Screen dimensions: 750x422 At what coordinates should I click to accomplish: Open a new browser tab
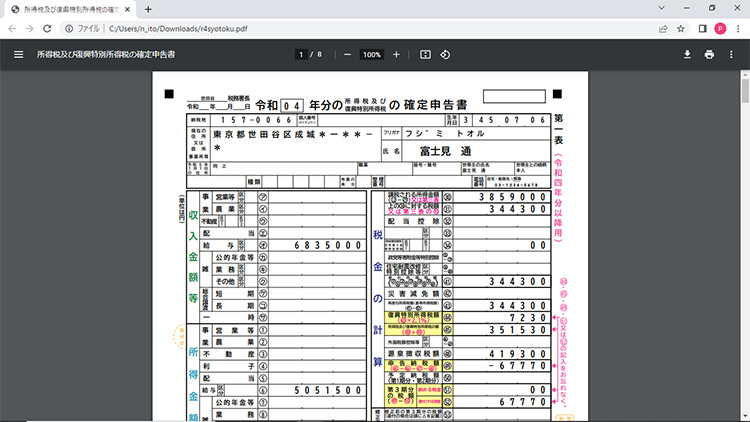pyautogui.click(x=148, y=9)
